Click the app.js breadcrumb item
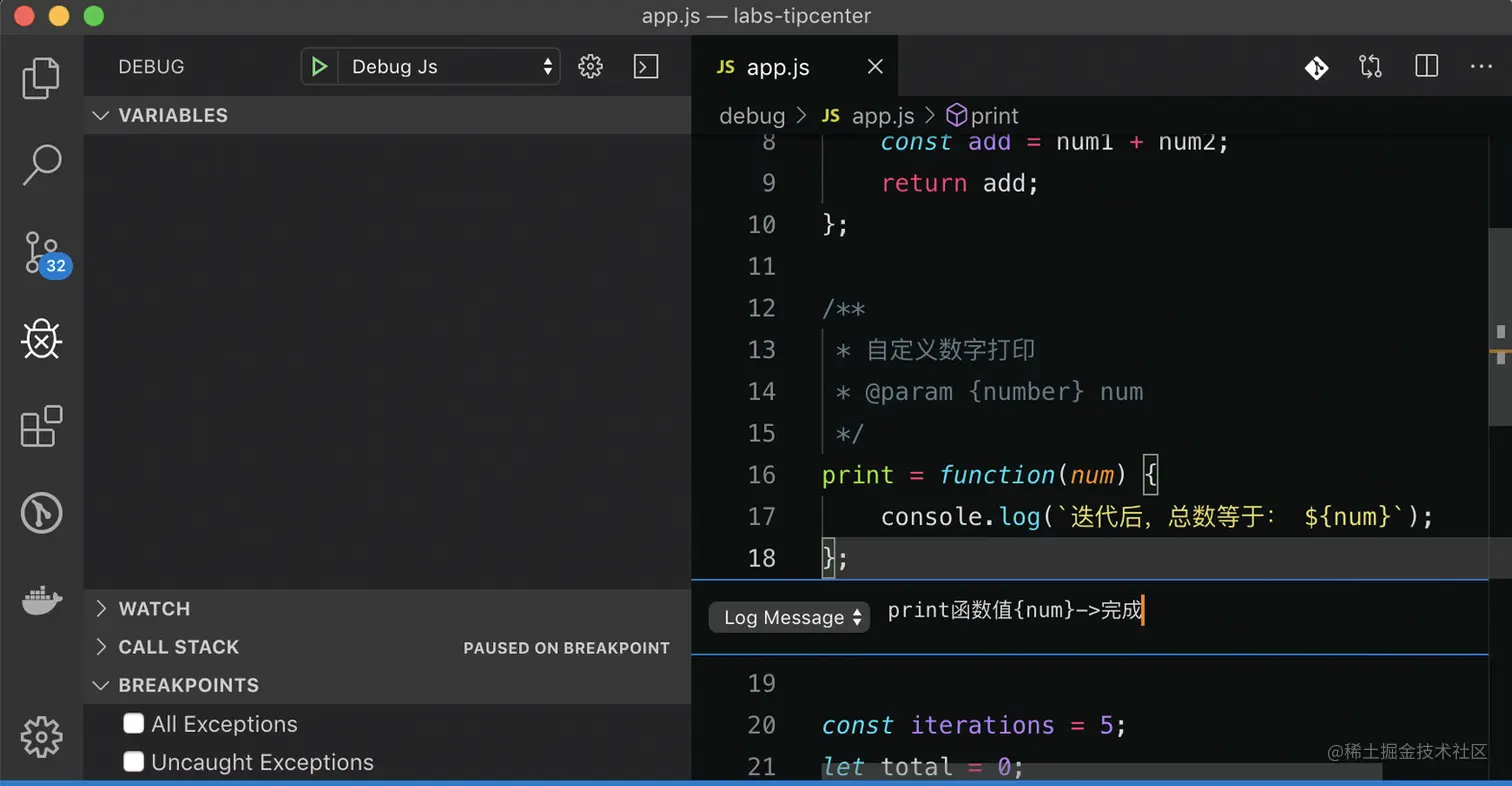This screenshot has height=786, width=1512. [x=868, y=116]
